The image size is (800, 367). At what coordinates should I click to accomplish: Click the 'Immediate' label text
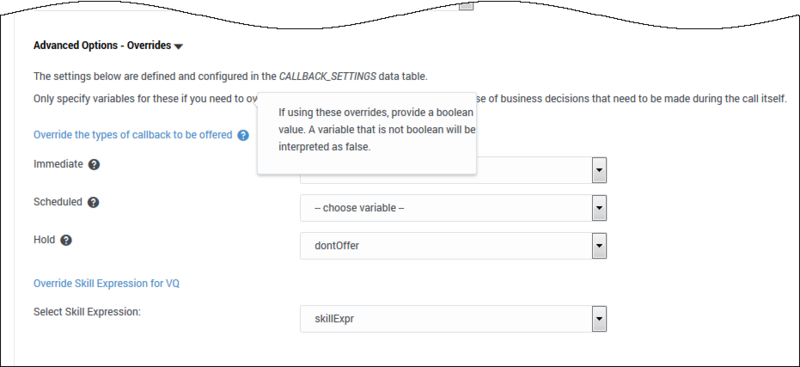pos(58,164)
